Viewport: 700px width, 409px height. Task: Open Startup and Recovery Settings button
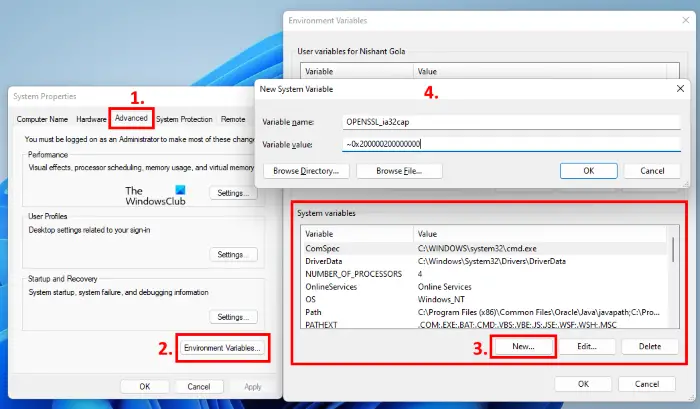(233, 317)
